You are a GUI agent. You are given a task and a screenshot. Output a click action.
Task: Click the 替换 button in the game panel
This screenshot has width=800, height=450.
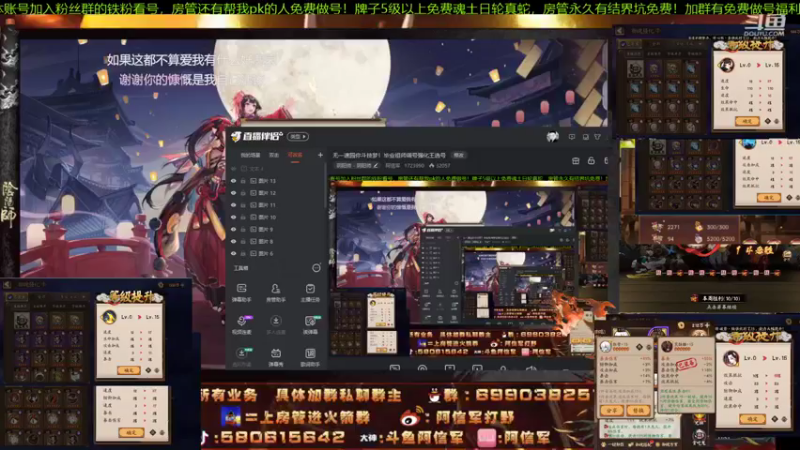[638, 410]
